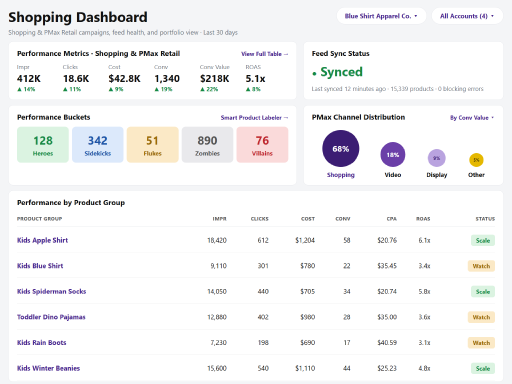Screen dimensions: 512x384
Task: Sort by the CONV column header
Action: tap(343, 219)
